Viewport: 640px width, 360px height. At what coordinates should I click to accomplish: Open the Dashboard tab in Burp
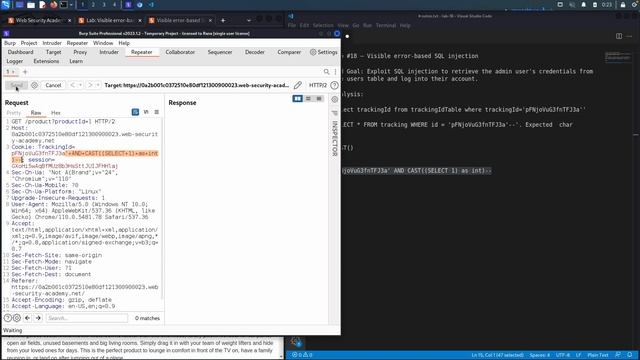(20, 52)
